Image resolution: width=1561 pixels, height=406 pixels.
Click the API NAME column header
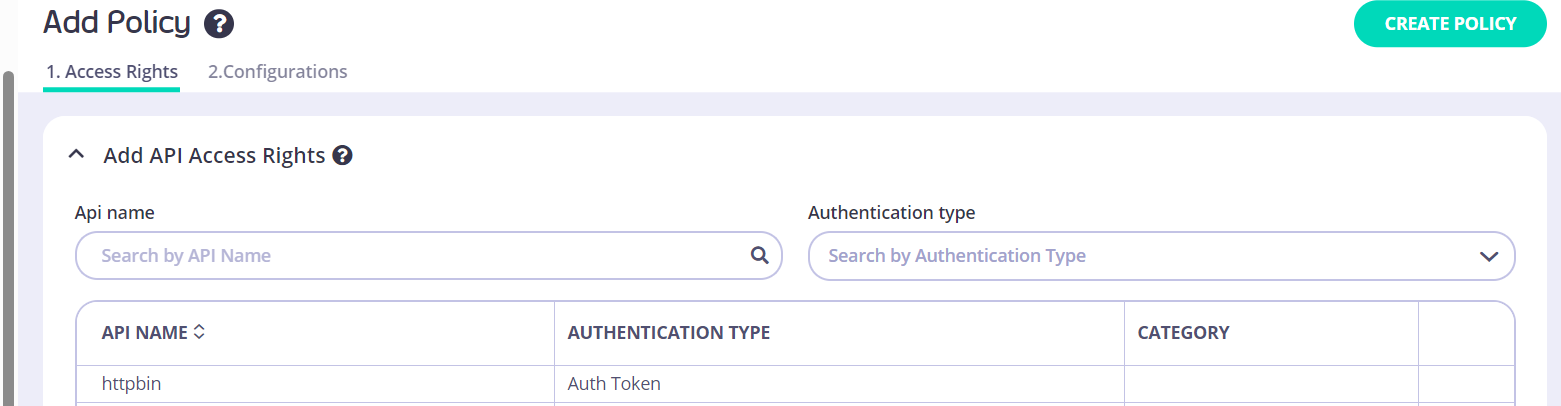pos(144,333)
